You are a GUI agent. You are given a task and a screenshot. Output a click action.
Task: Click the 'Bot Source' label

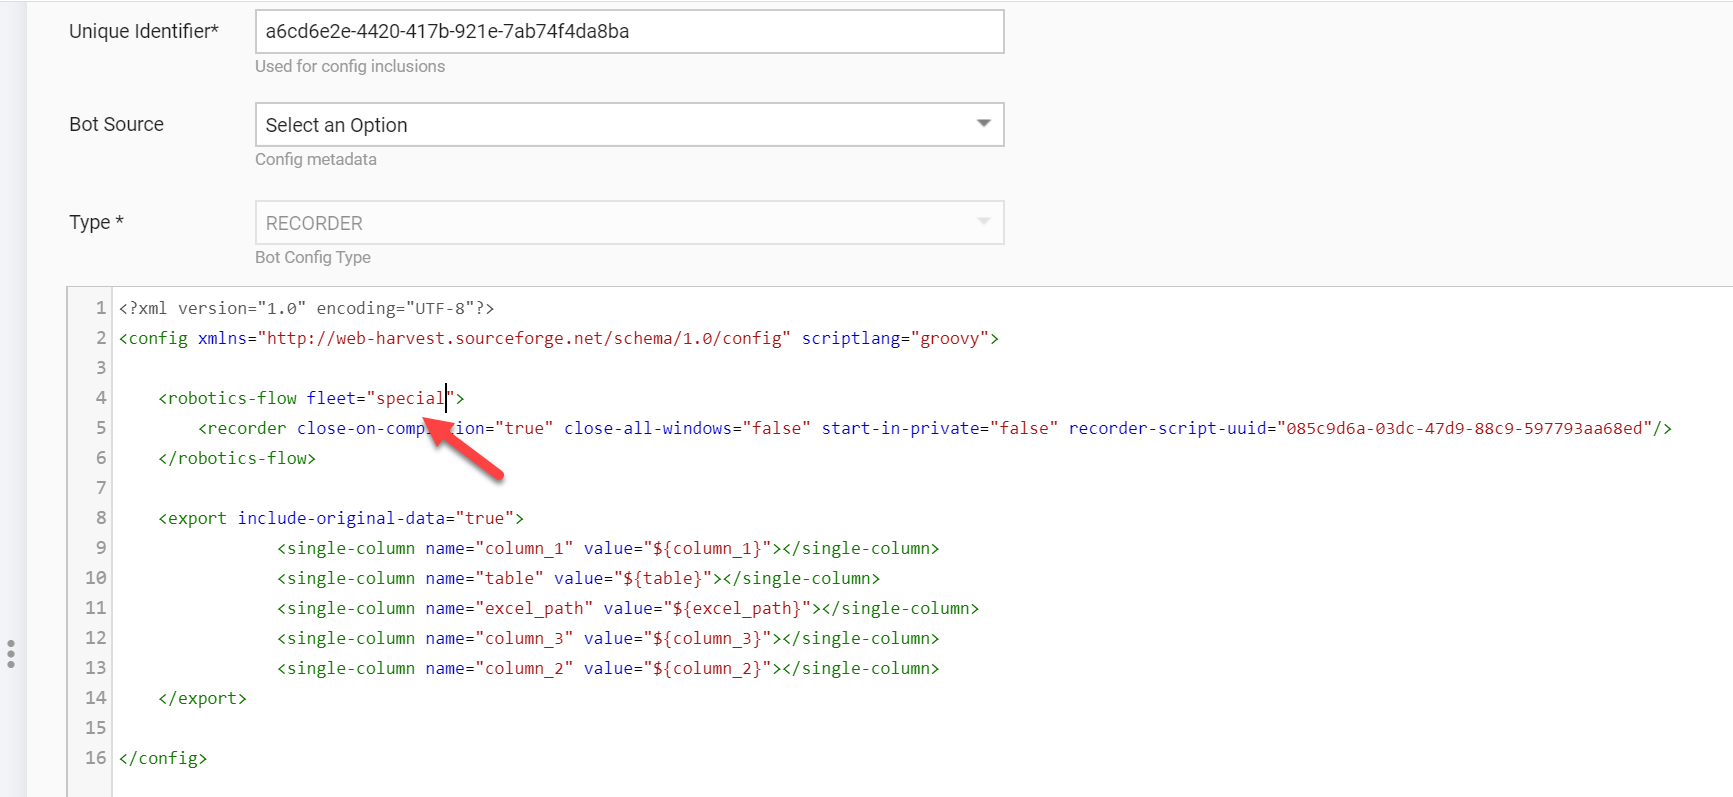click(116, 124)
